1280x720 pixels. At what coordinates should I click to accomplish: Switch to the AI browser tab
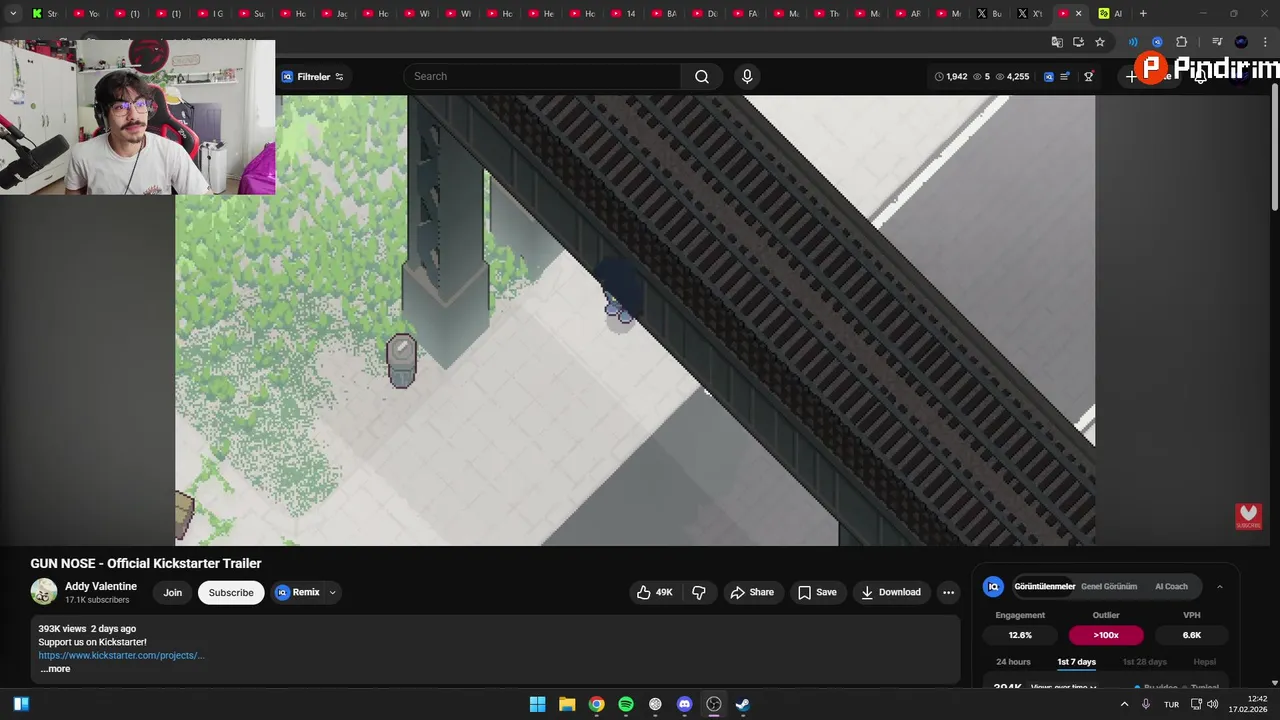click(1110, 14)
